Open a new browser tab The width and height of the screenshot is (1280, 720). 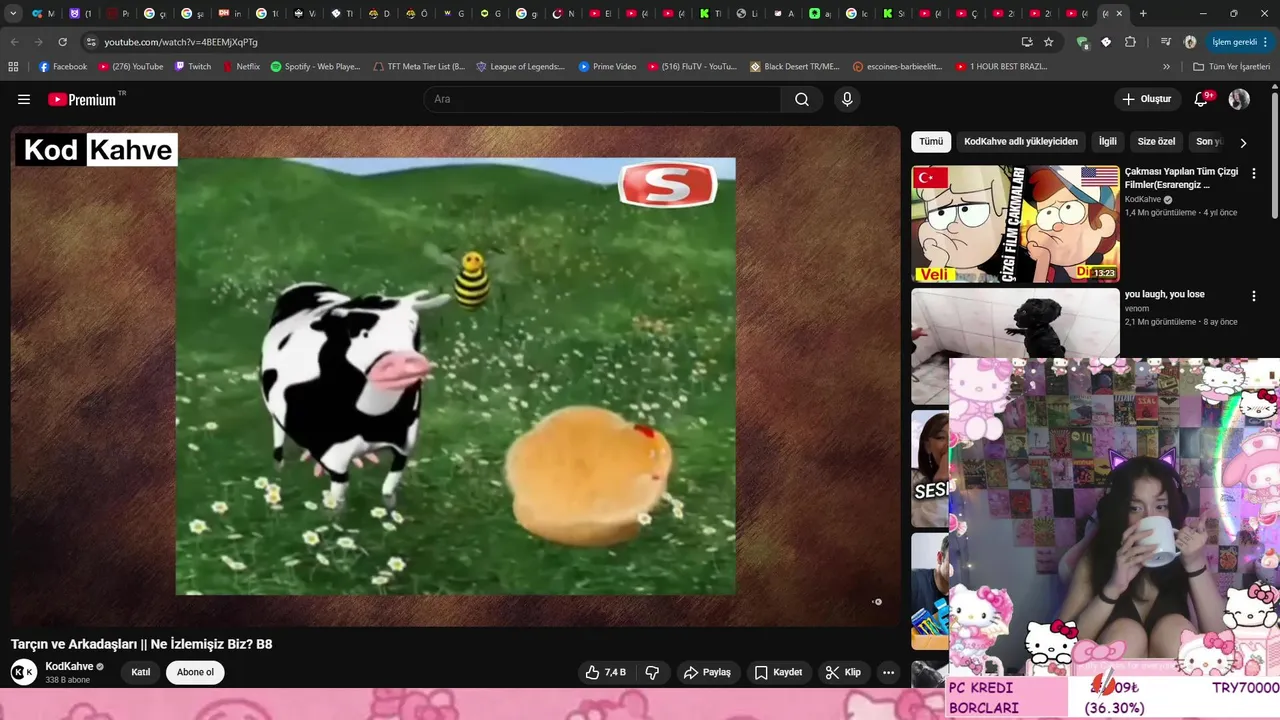click(1143, 14)
